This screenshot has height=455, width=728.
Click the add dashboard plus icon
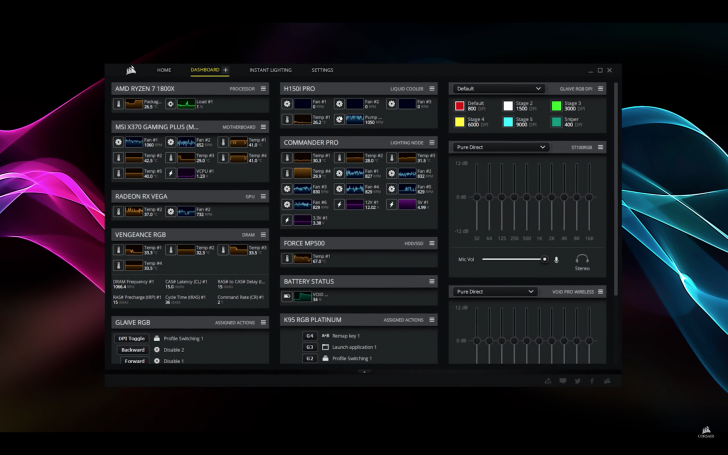[225, 70]
